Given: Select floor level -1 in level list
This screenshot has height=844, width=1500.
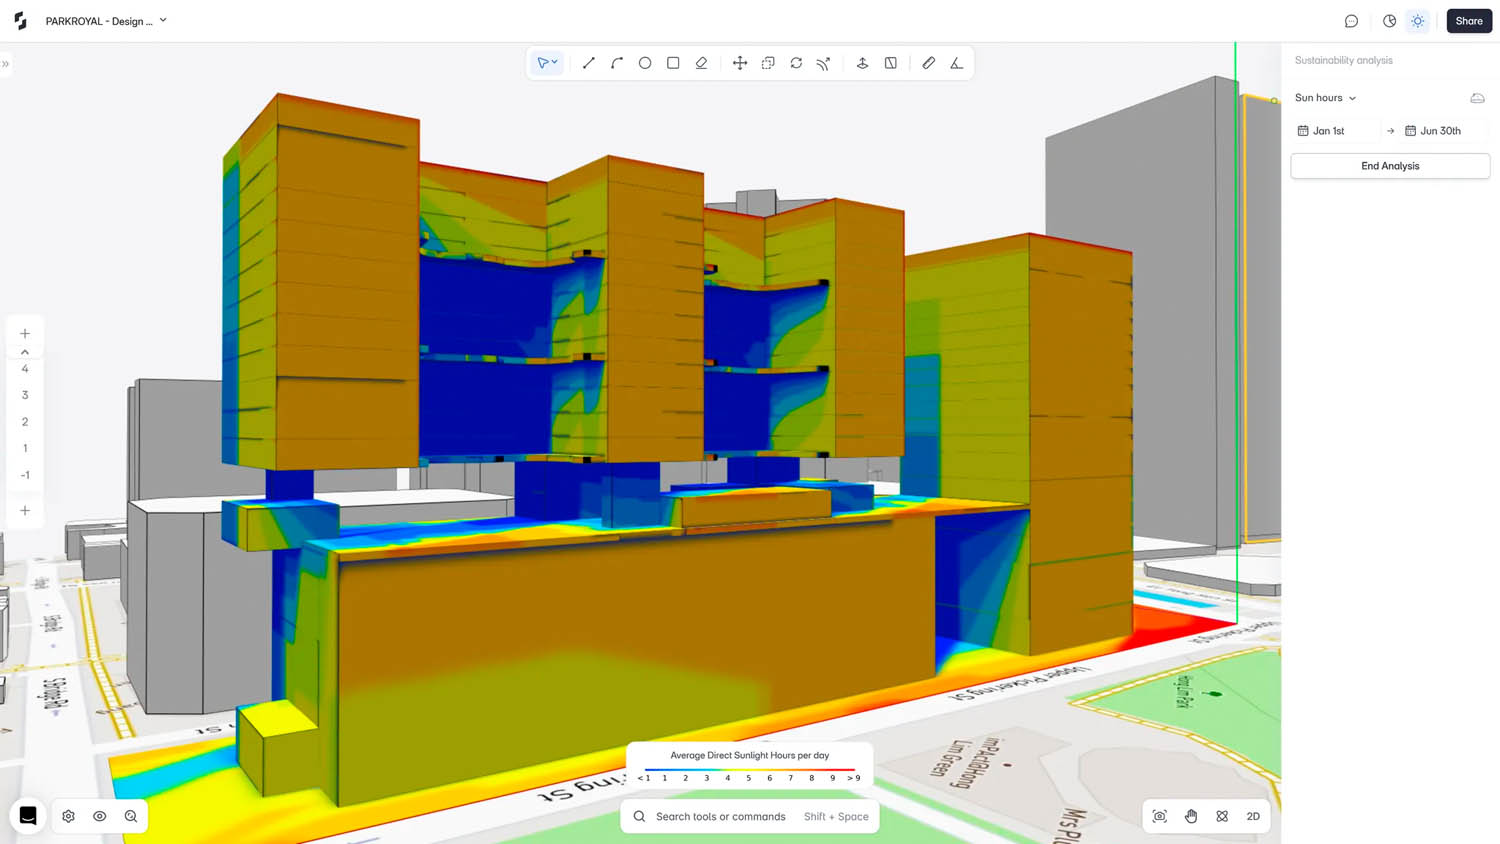Looking at the screenshot, I should click(25, 475).
